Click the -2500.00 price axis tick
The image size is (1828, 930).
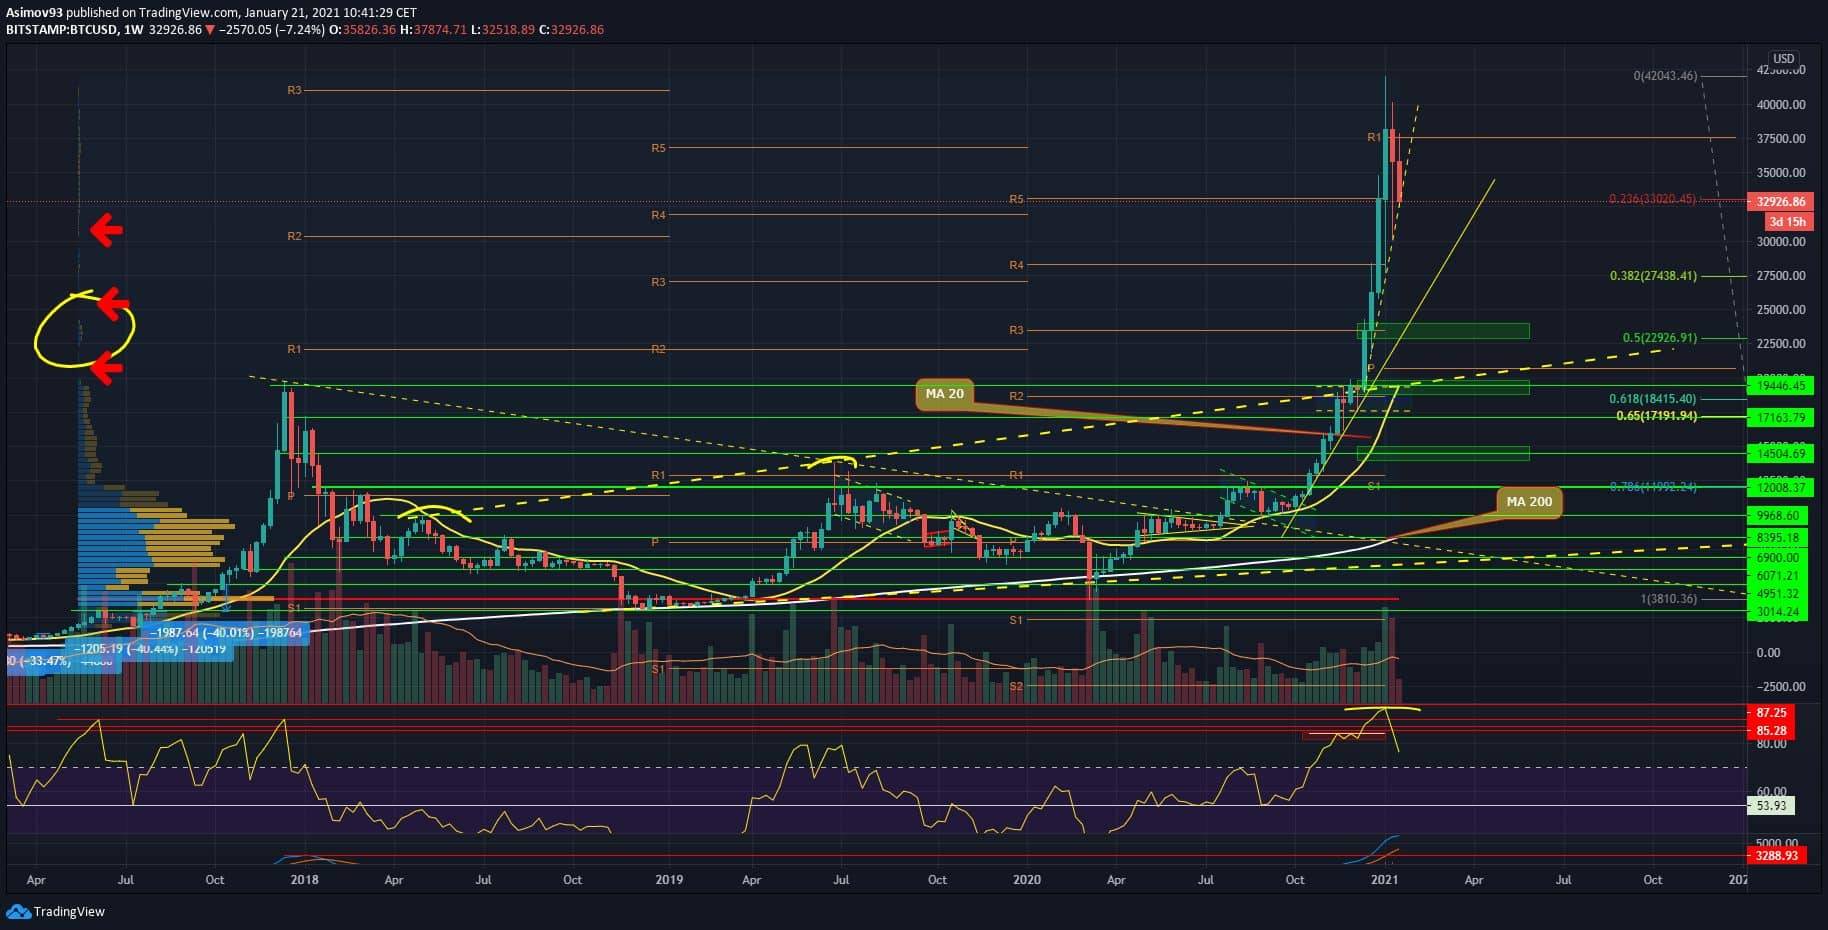coord(1781,687)
